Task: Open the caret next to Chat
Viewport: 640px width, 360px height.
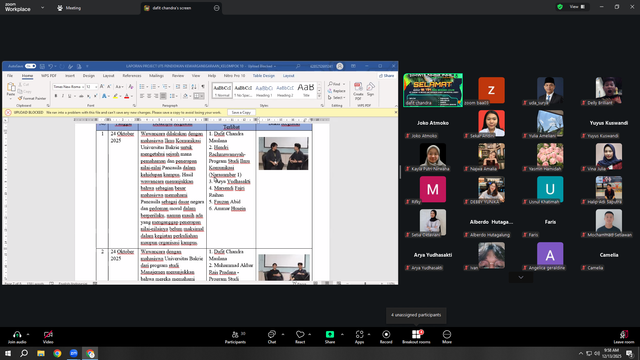Action: point(283,334)
